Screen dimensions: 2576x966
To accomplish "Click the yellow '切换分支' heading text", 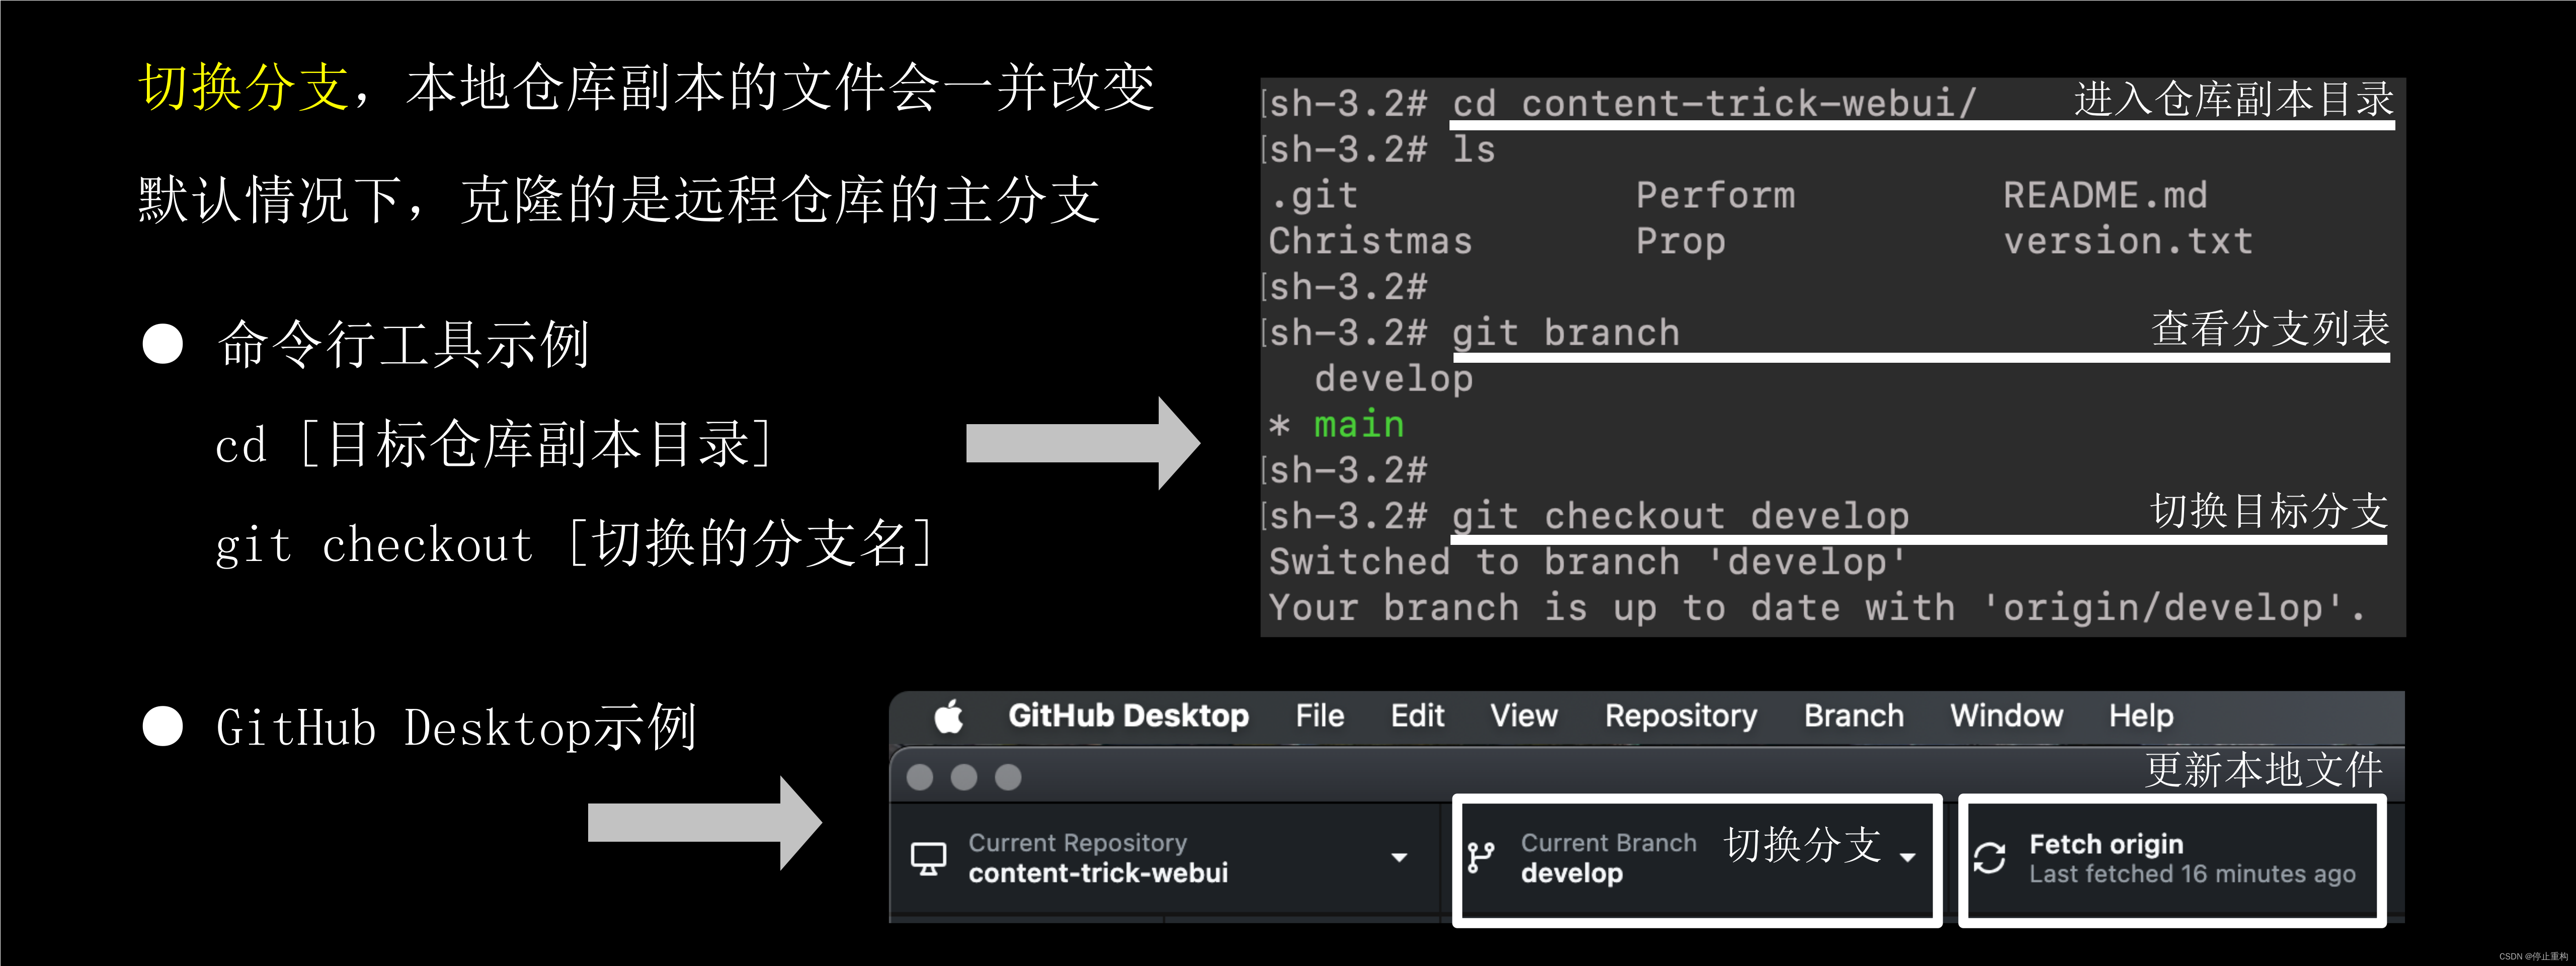I will [x=243, y=87].
